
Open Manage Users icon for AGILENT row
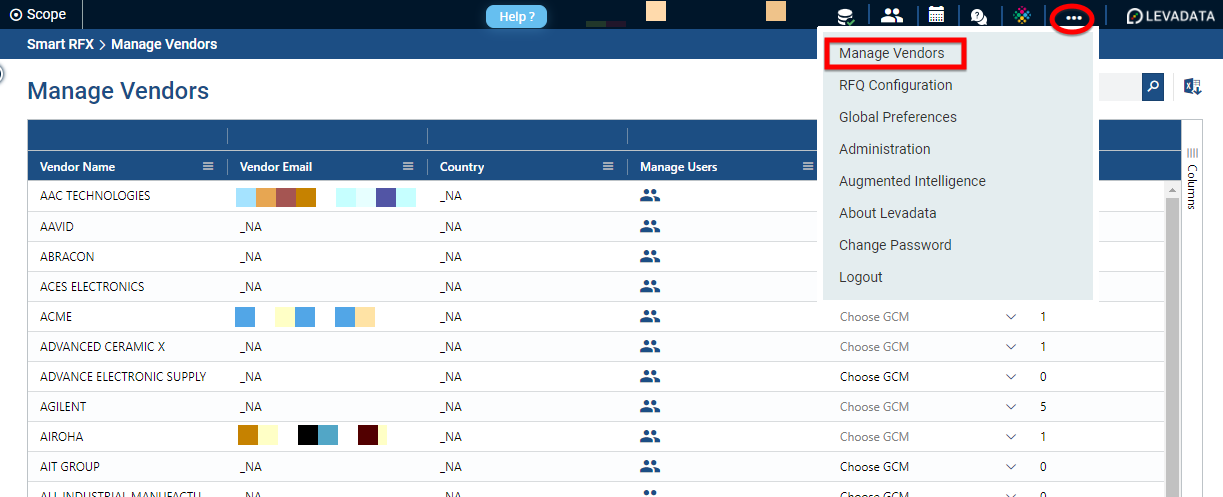650,407
